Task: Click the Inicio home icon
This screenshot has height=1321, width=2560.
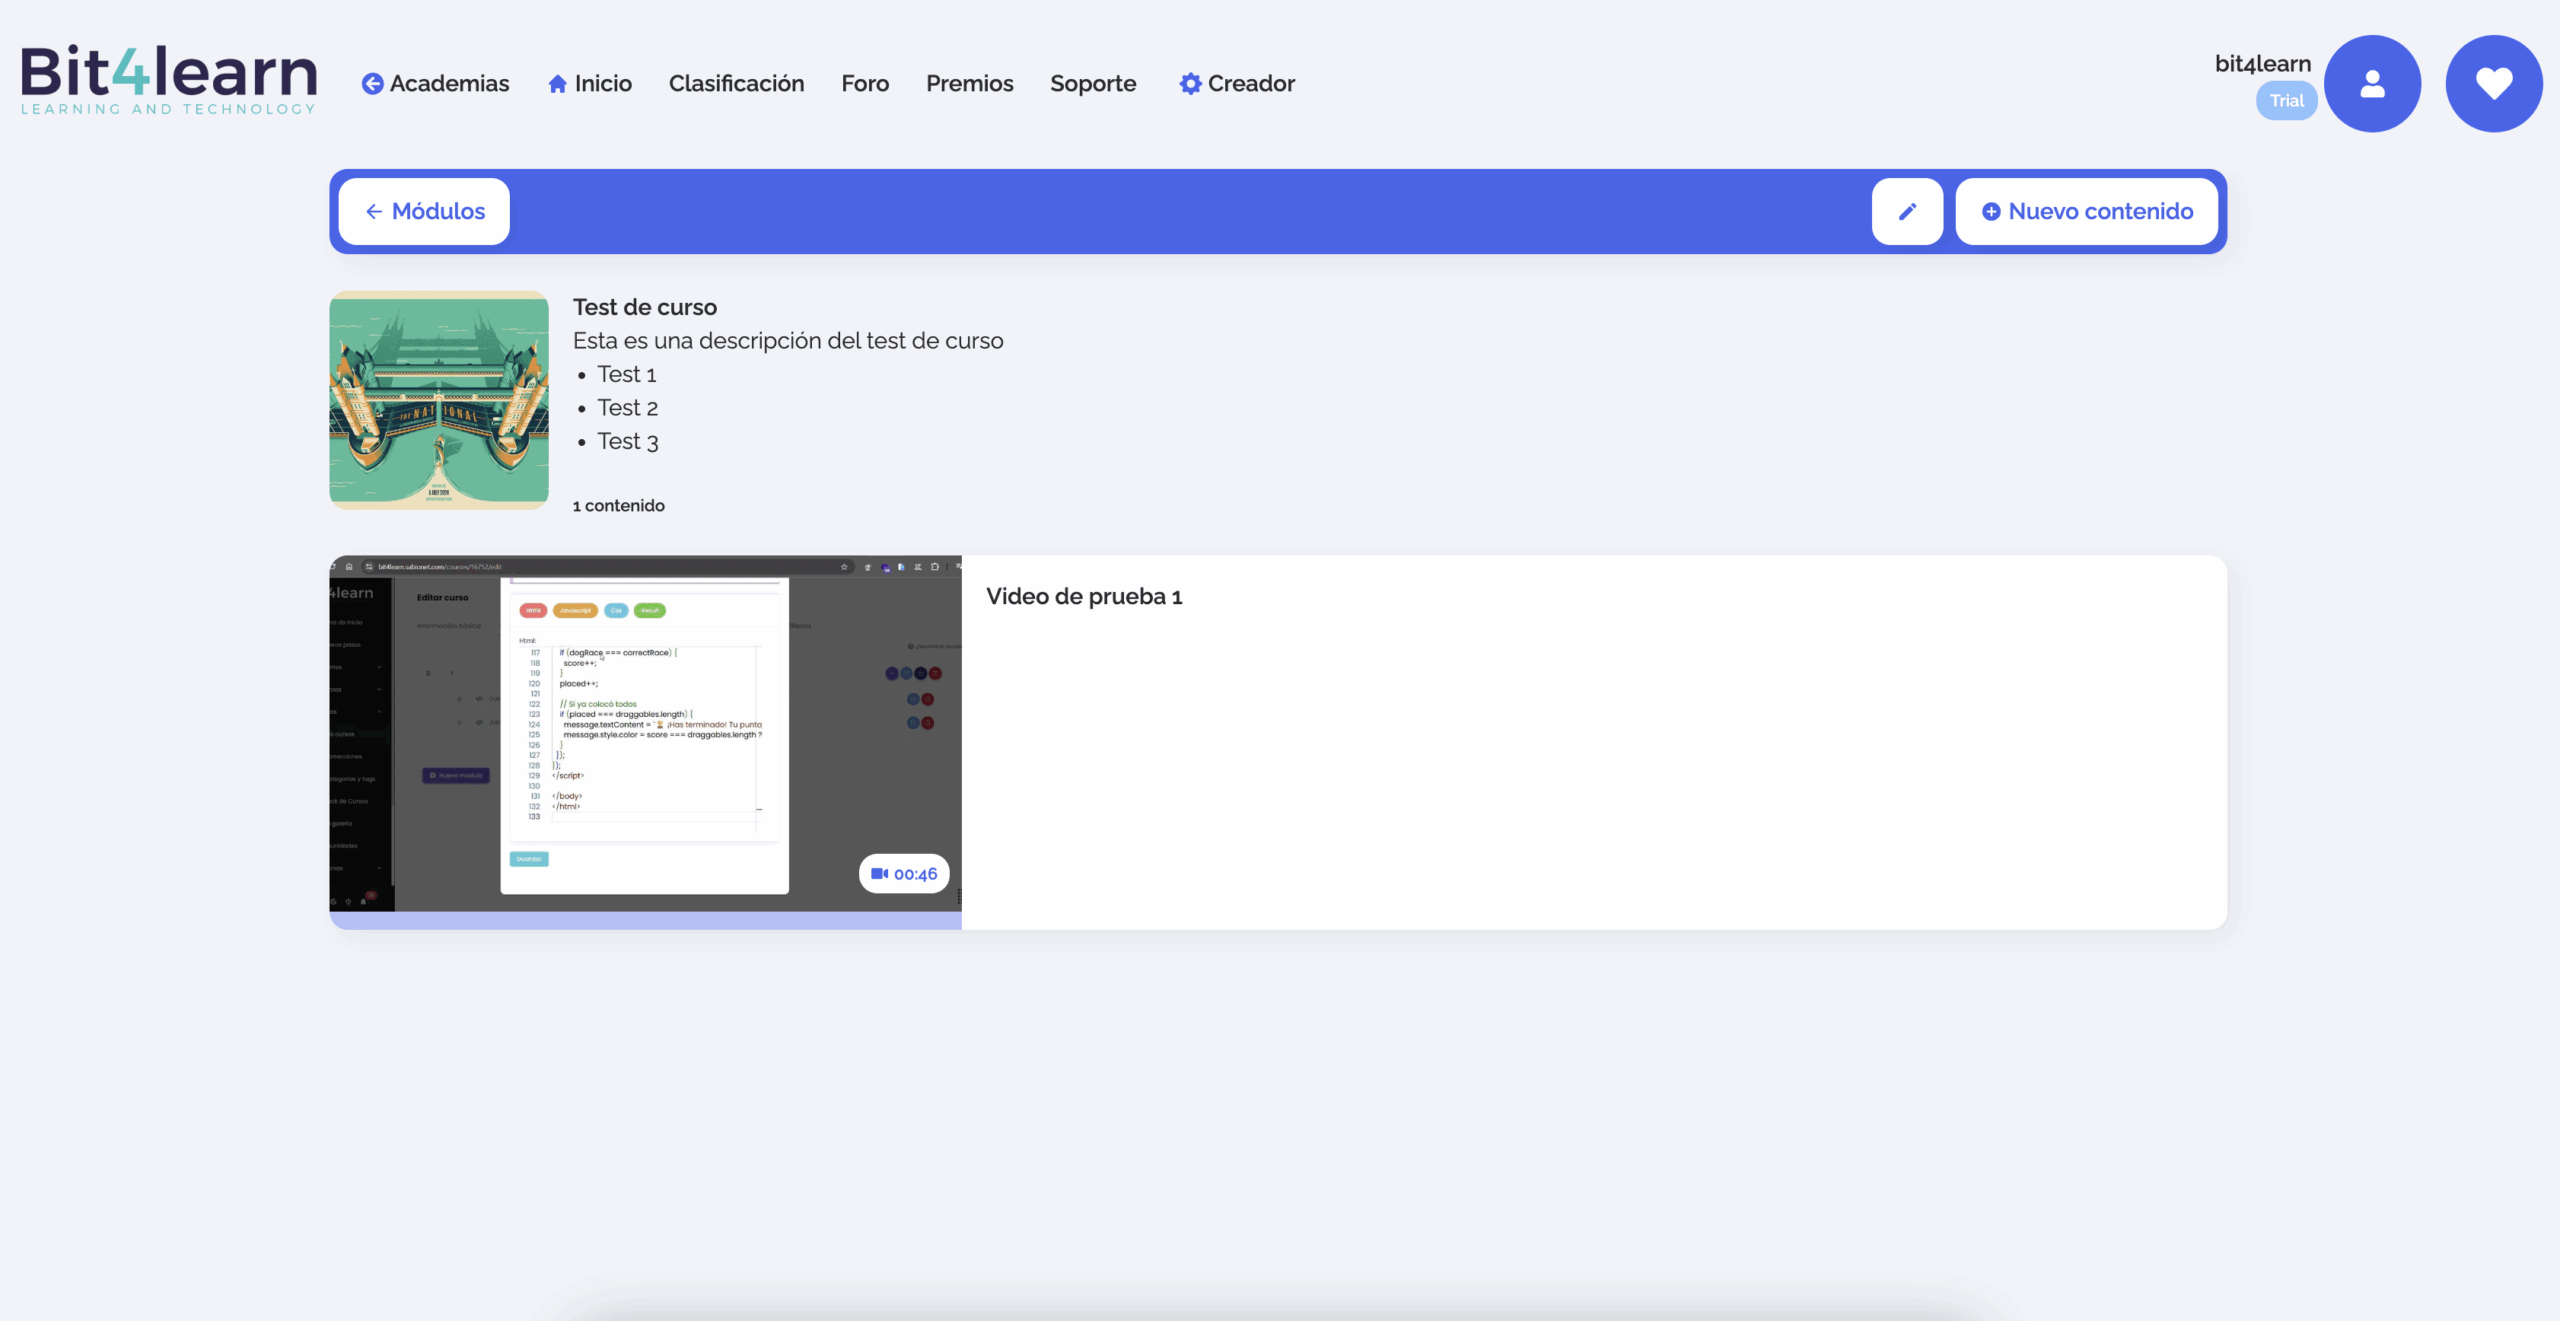Action: (557, 84)
